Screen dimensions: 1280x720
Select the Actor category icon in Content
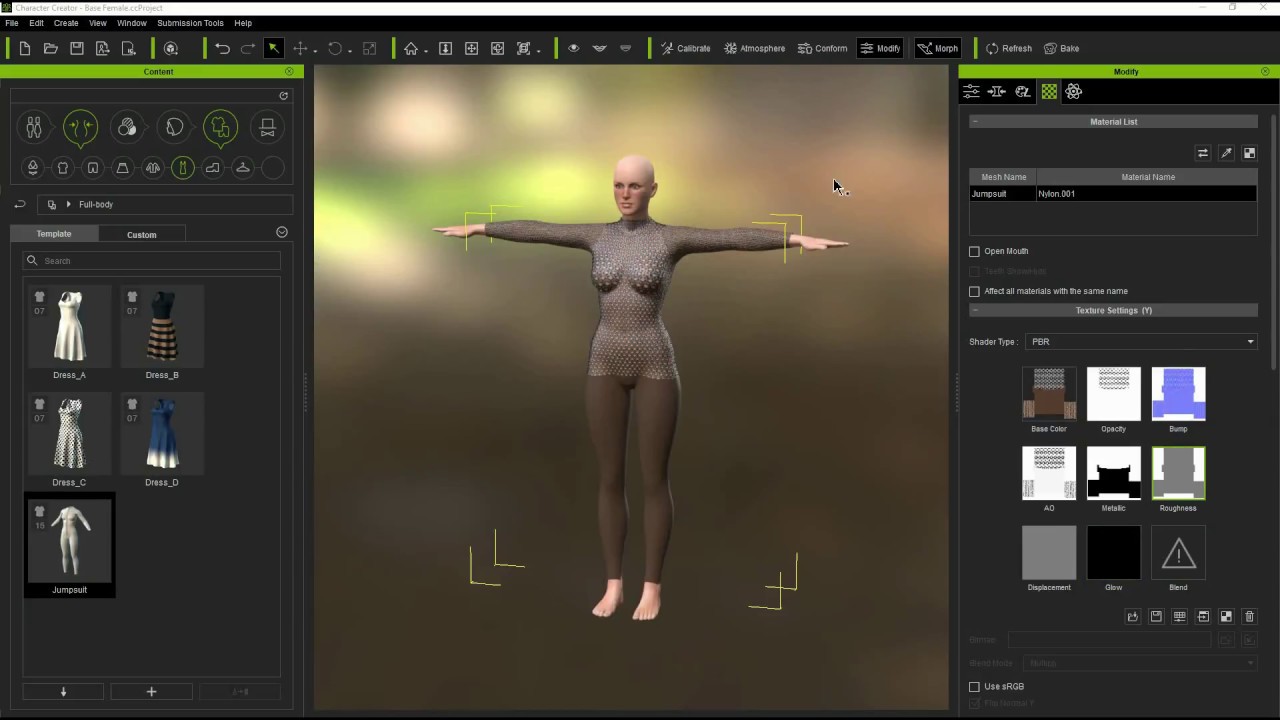34,127
